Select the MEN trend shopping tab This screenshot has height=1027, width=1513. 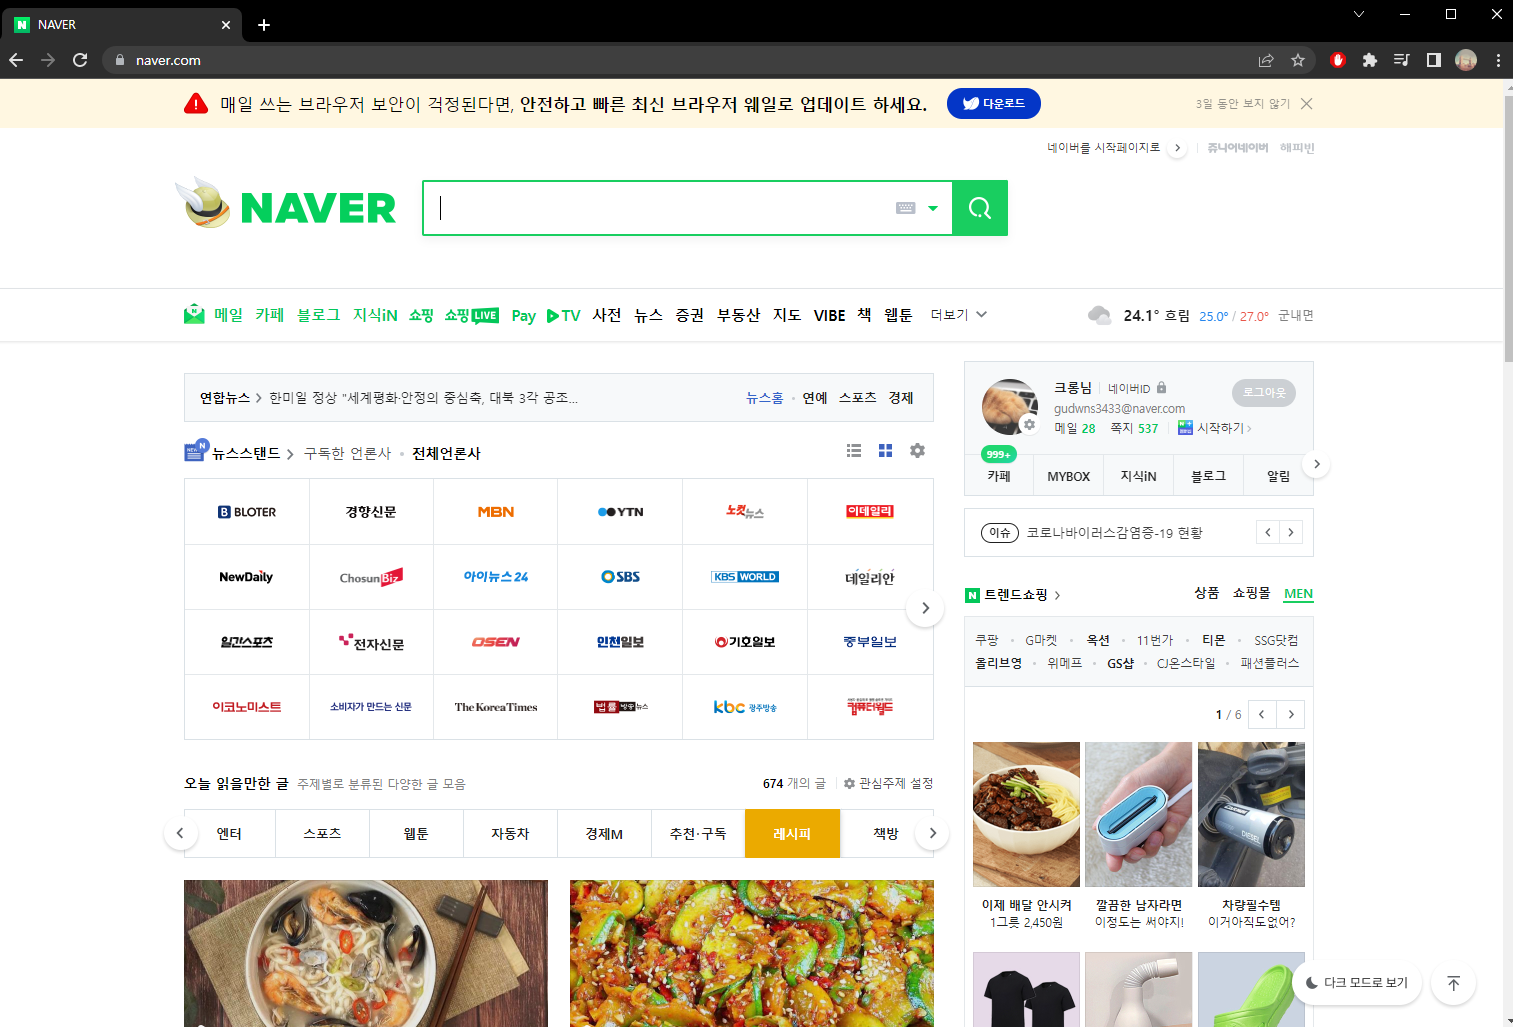[x=1298, y=593]
